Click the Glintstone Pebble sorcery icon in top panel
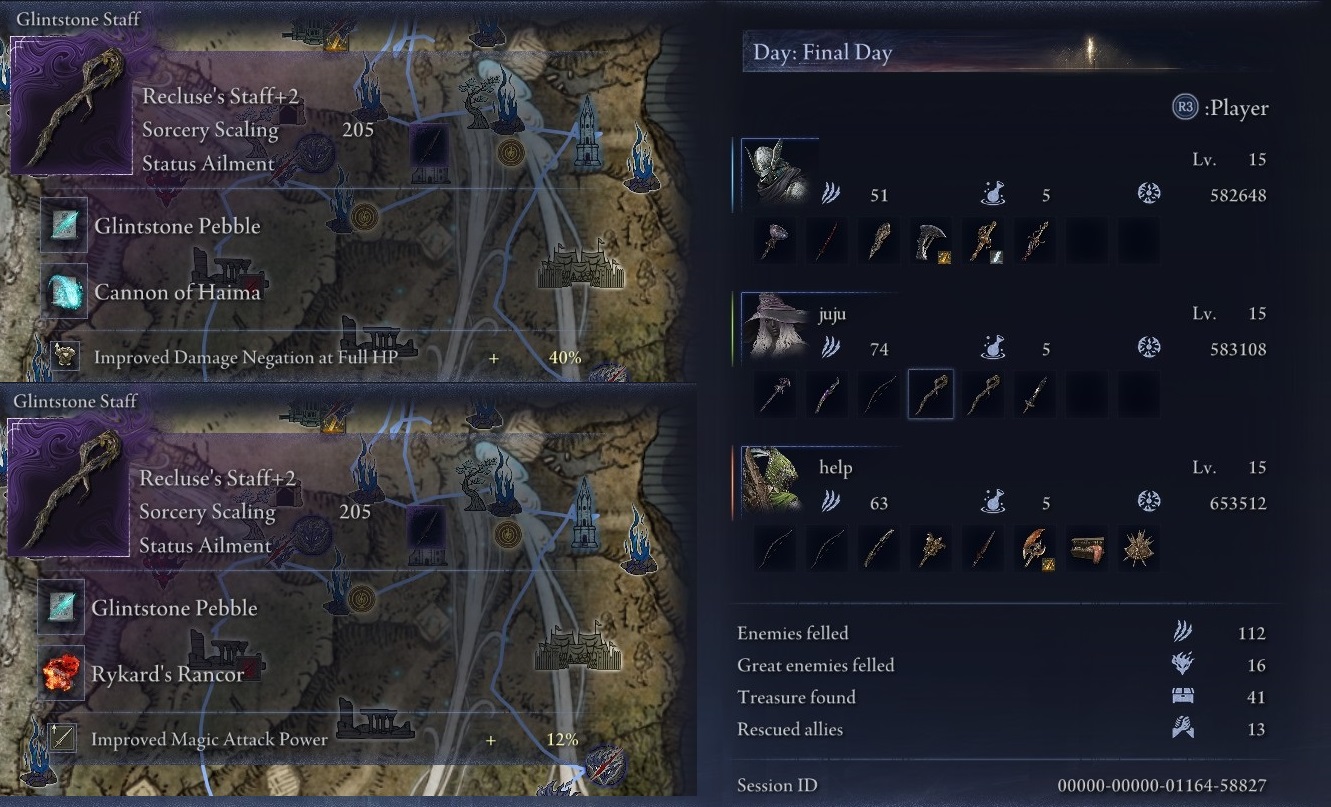Viewport: 1331px width, 807px height. coord(63,225)
